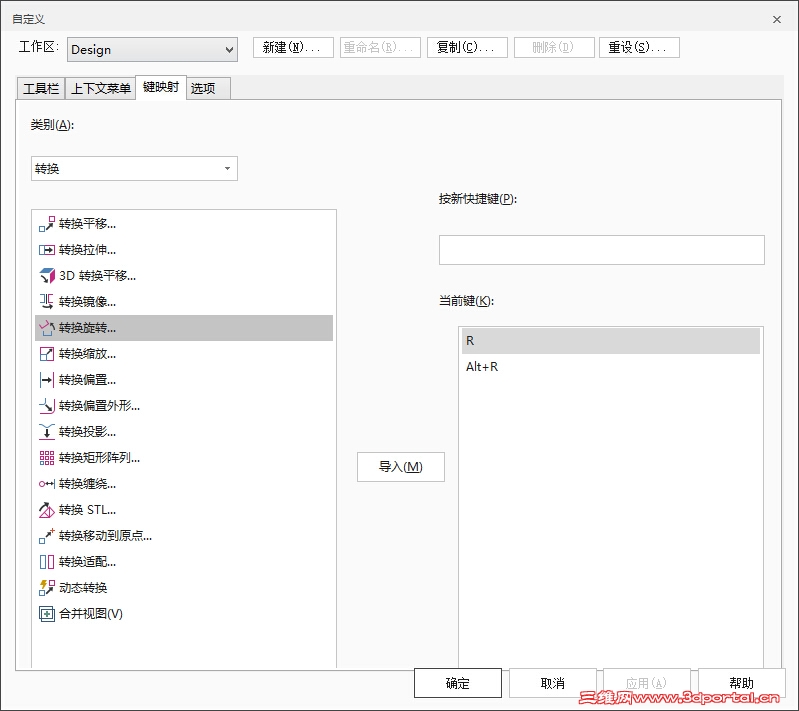Click the 转换旋转 rotate icon

[x=46, y=328]
